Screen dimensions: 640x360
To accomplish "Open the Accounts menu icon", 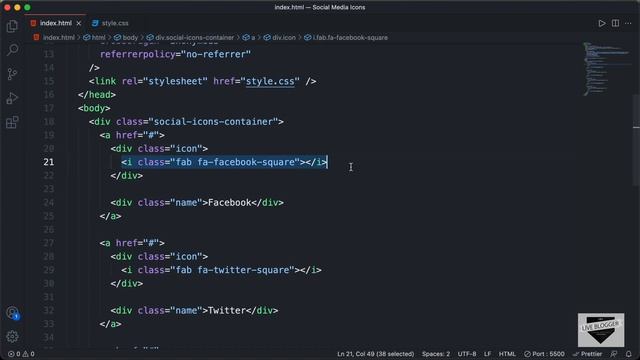I will coord(12,313).
